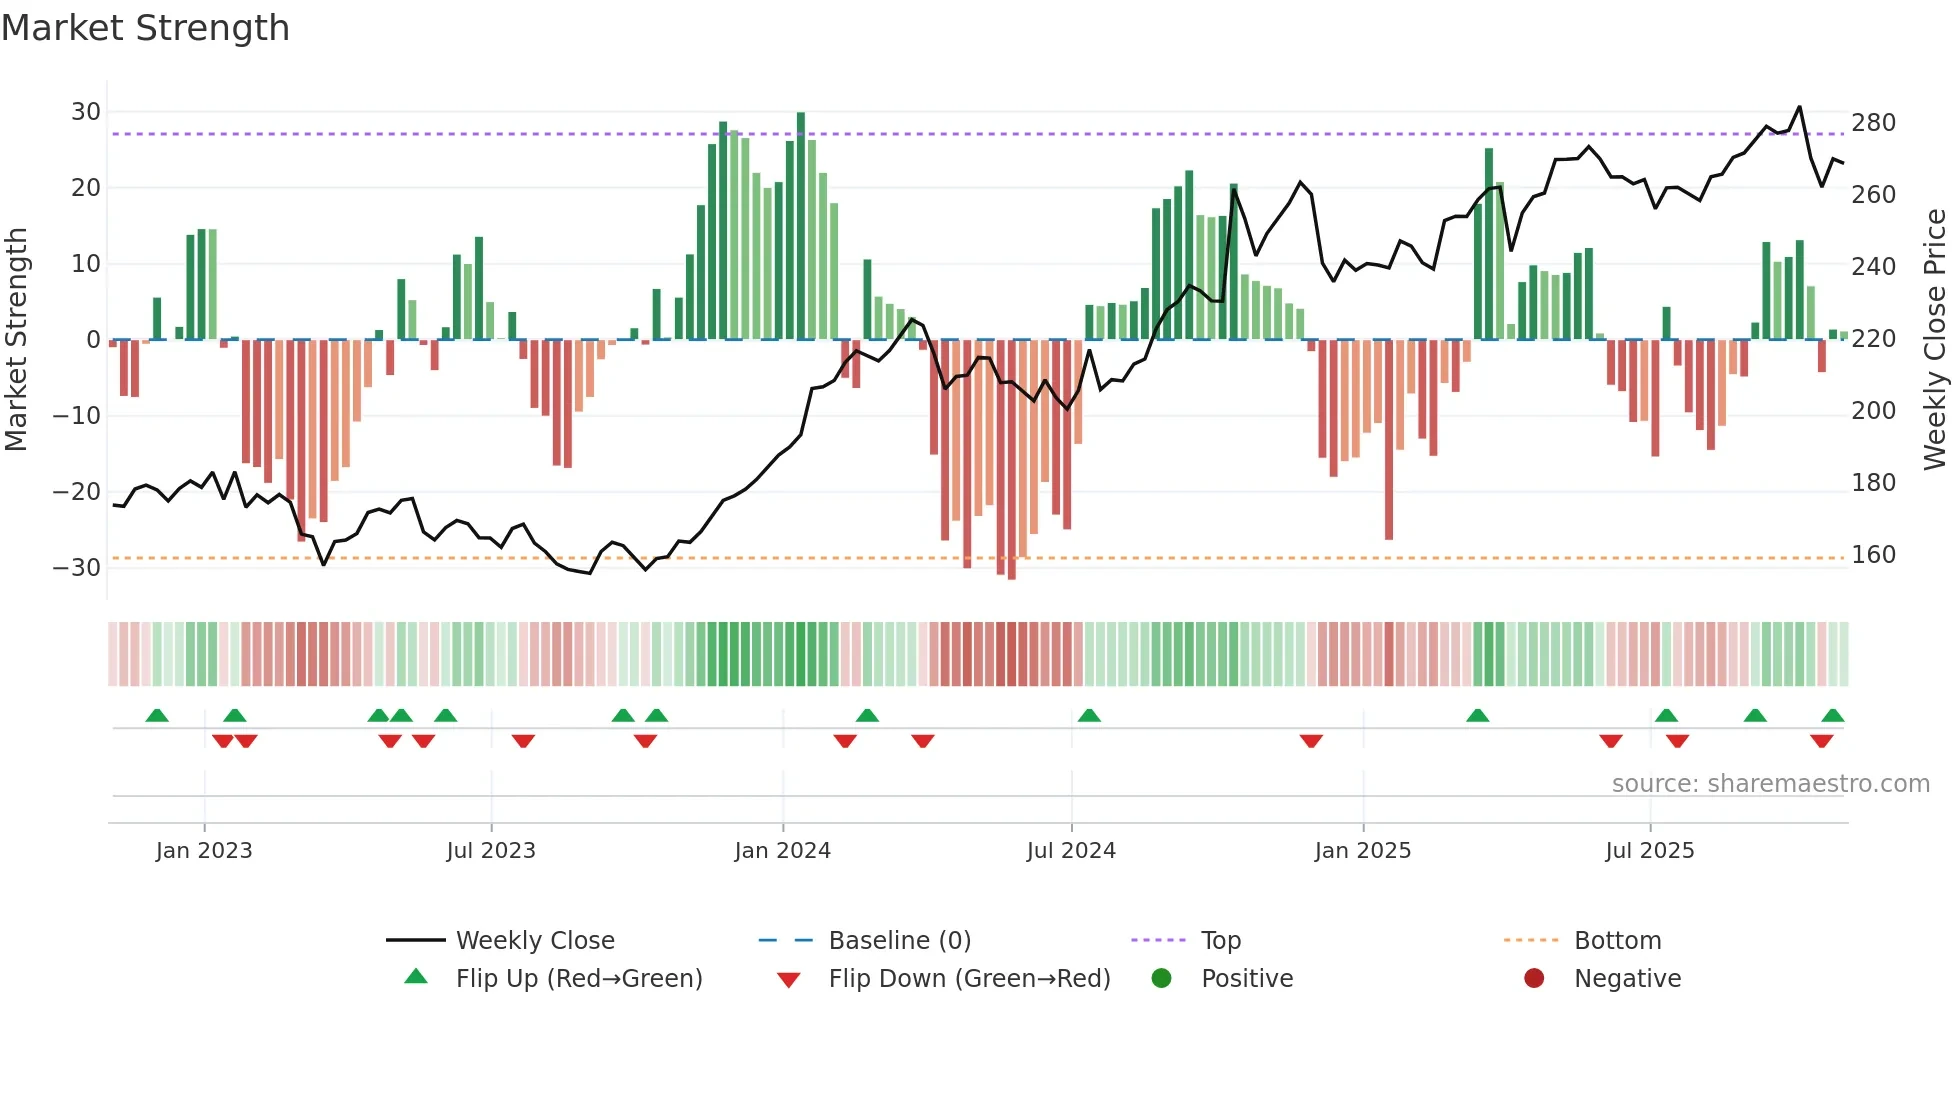Click the Flip Up marker just after Jul 2024
This screenshot has width=1960, height=1102.
click(x=1089, y=715)
